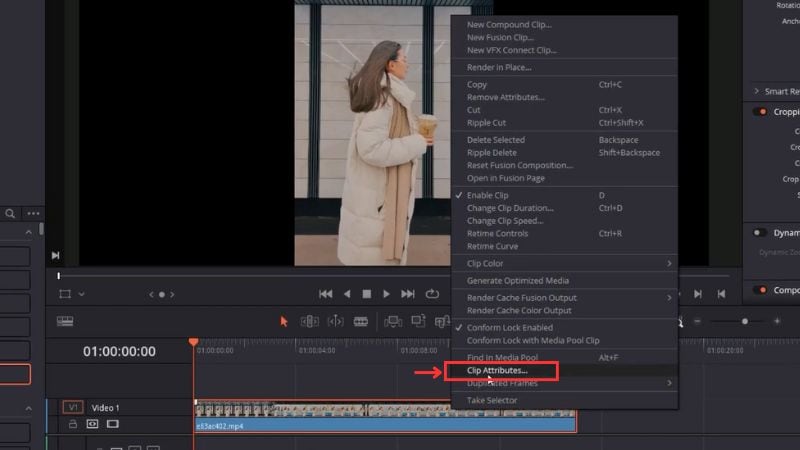This screenshot has height=450, width=800.
Task: Play the clip in reverse
Action: click(x=347, y=294)
